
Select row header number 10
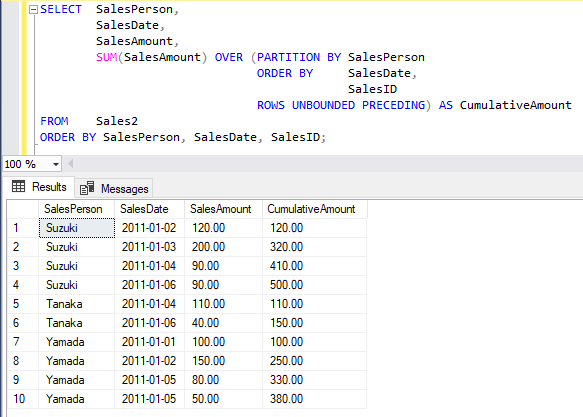coord(23,399)
